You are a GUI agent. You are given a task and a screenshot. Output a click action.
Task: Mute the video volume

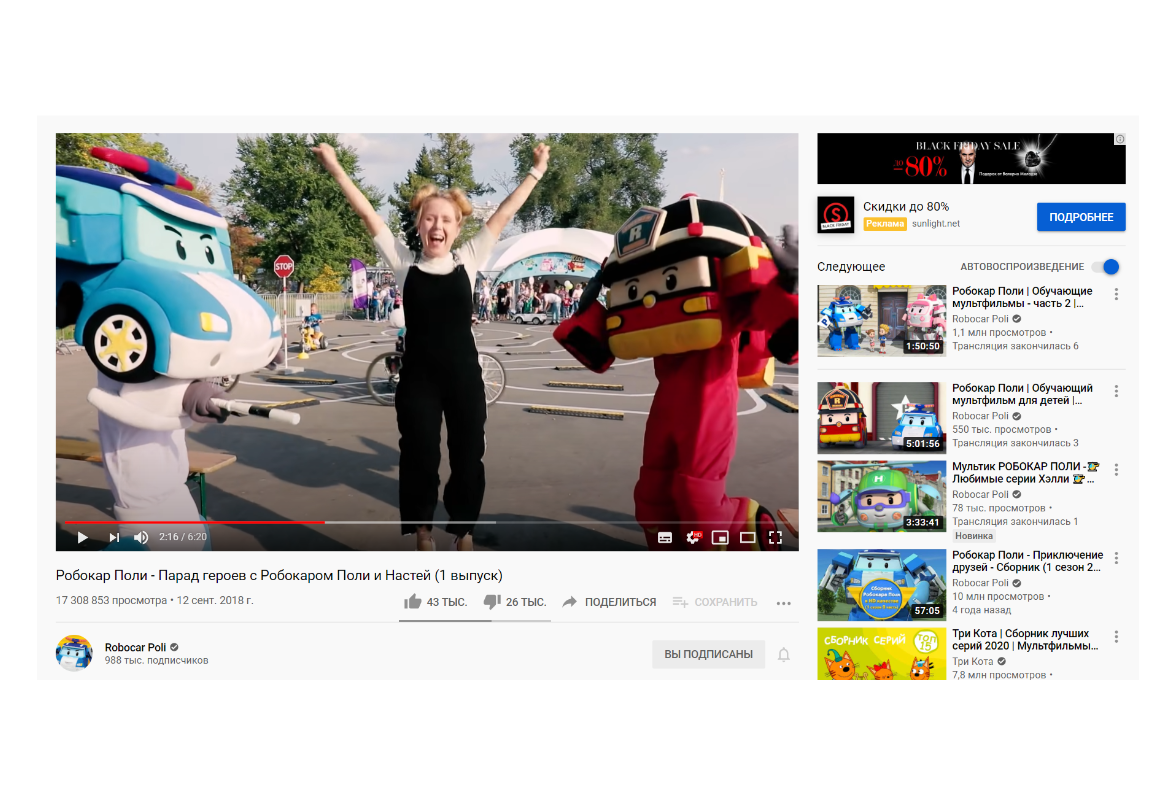(x=141, y=537)
